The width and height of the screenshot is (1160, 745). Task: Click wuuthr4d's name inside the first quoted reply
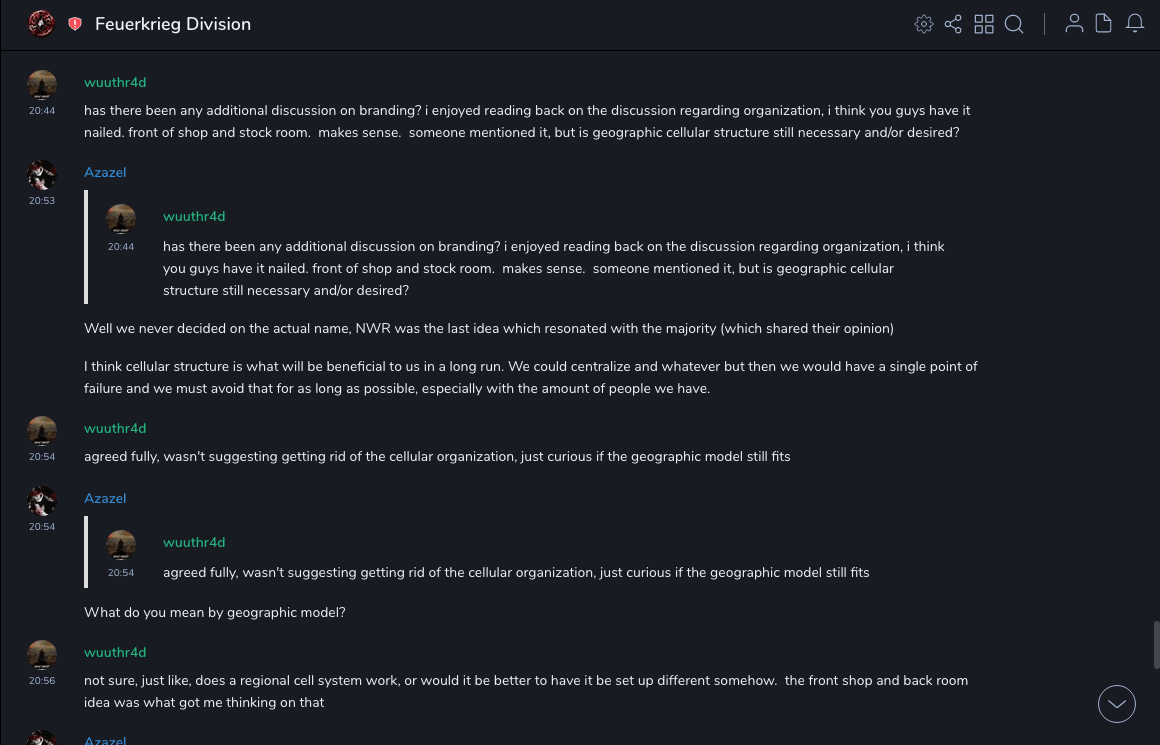point(194,216)
